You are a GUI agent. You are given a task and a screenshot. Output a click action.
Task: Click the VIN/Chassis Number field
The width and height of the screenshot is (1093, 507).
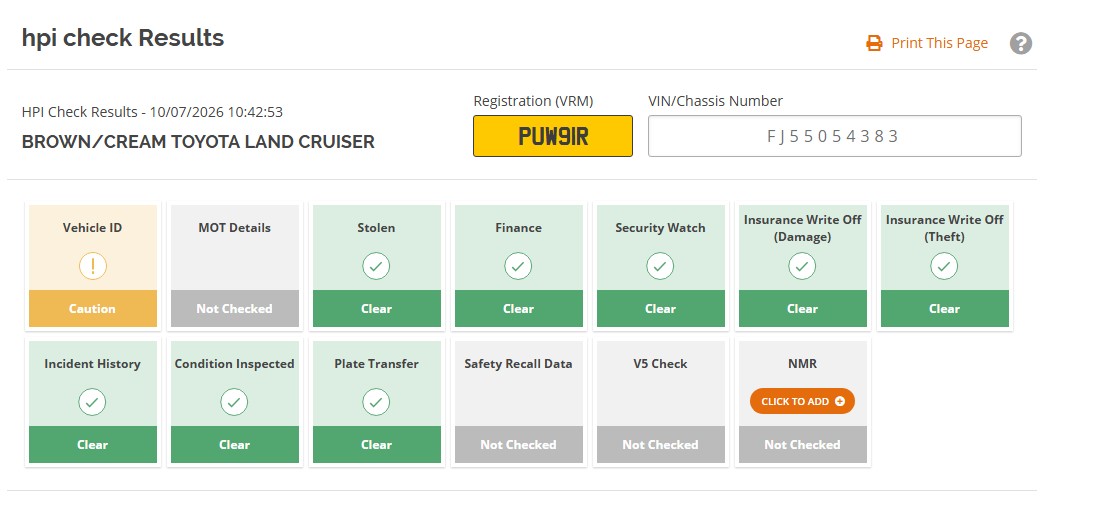[x=834, y=136]
